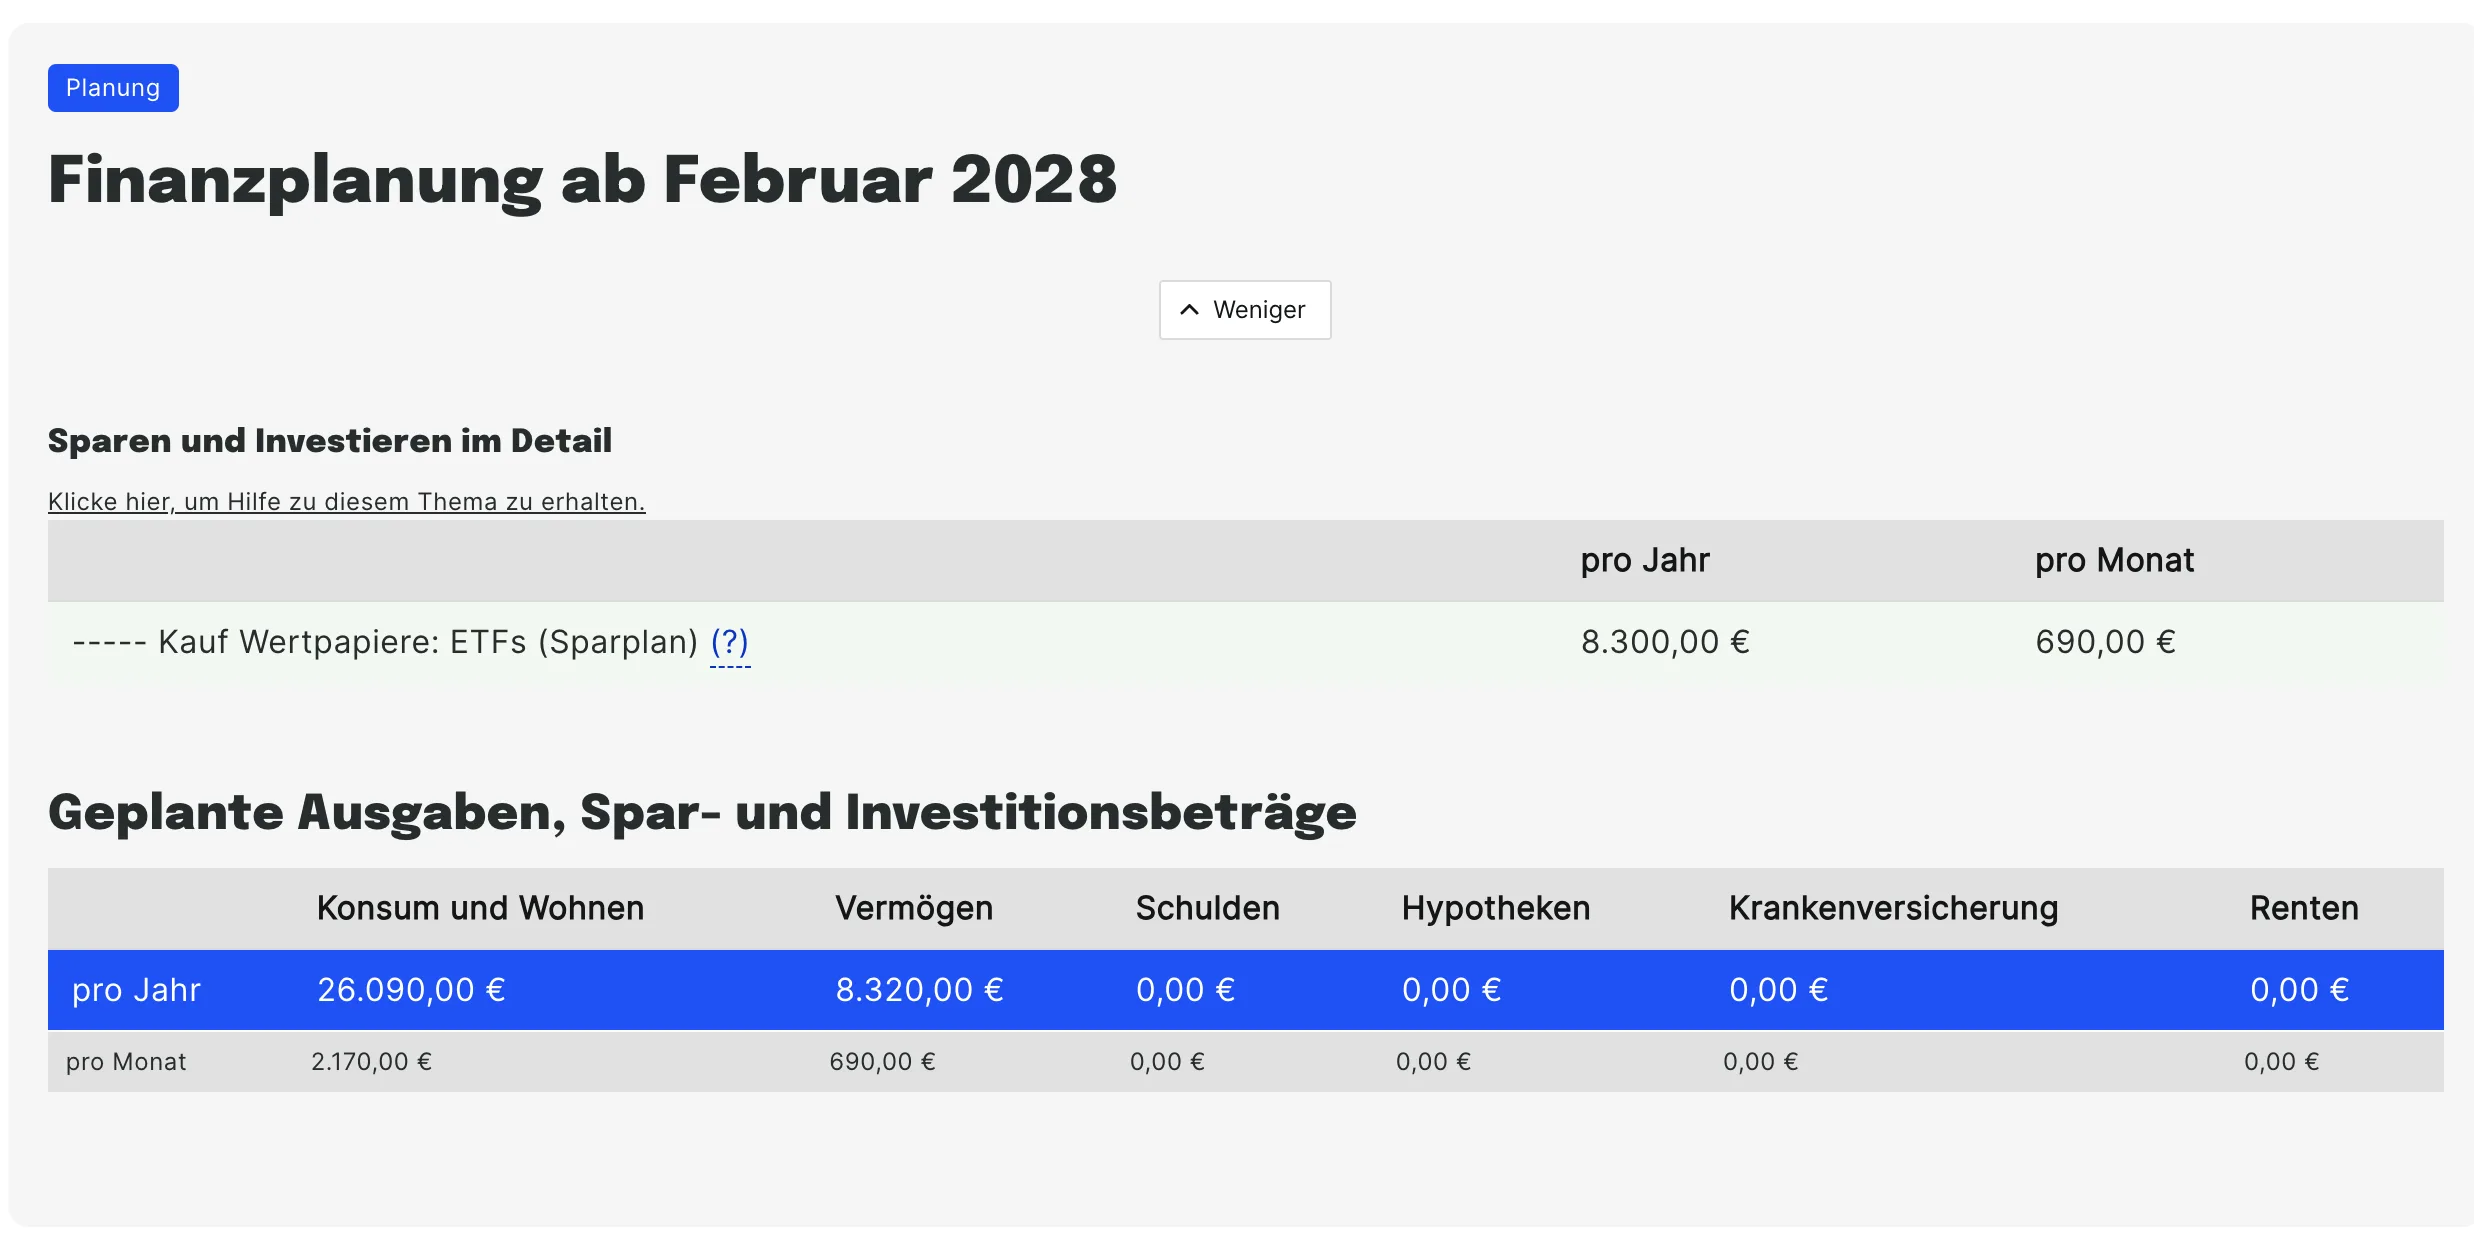2474x1242 pixels.
Task: Click the Renten column header
Action: (2304, 908)
